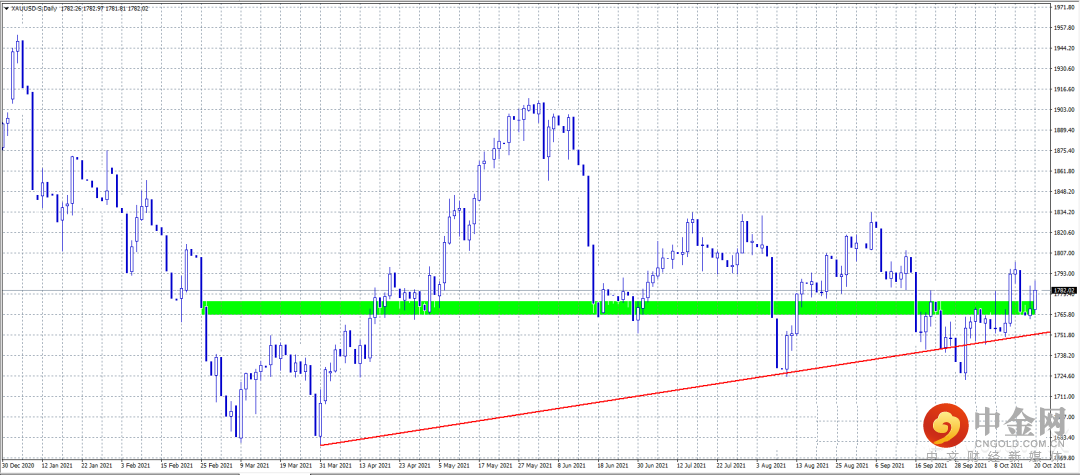Screen dimensions: 1080x475
Task: Click the 1971.80 price axis label
Action: point(1065,7)
